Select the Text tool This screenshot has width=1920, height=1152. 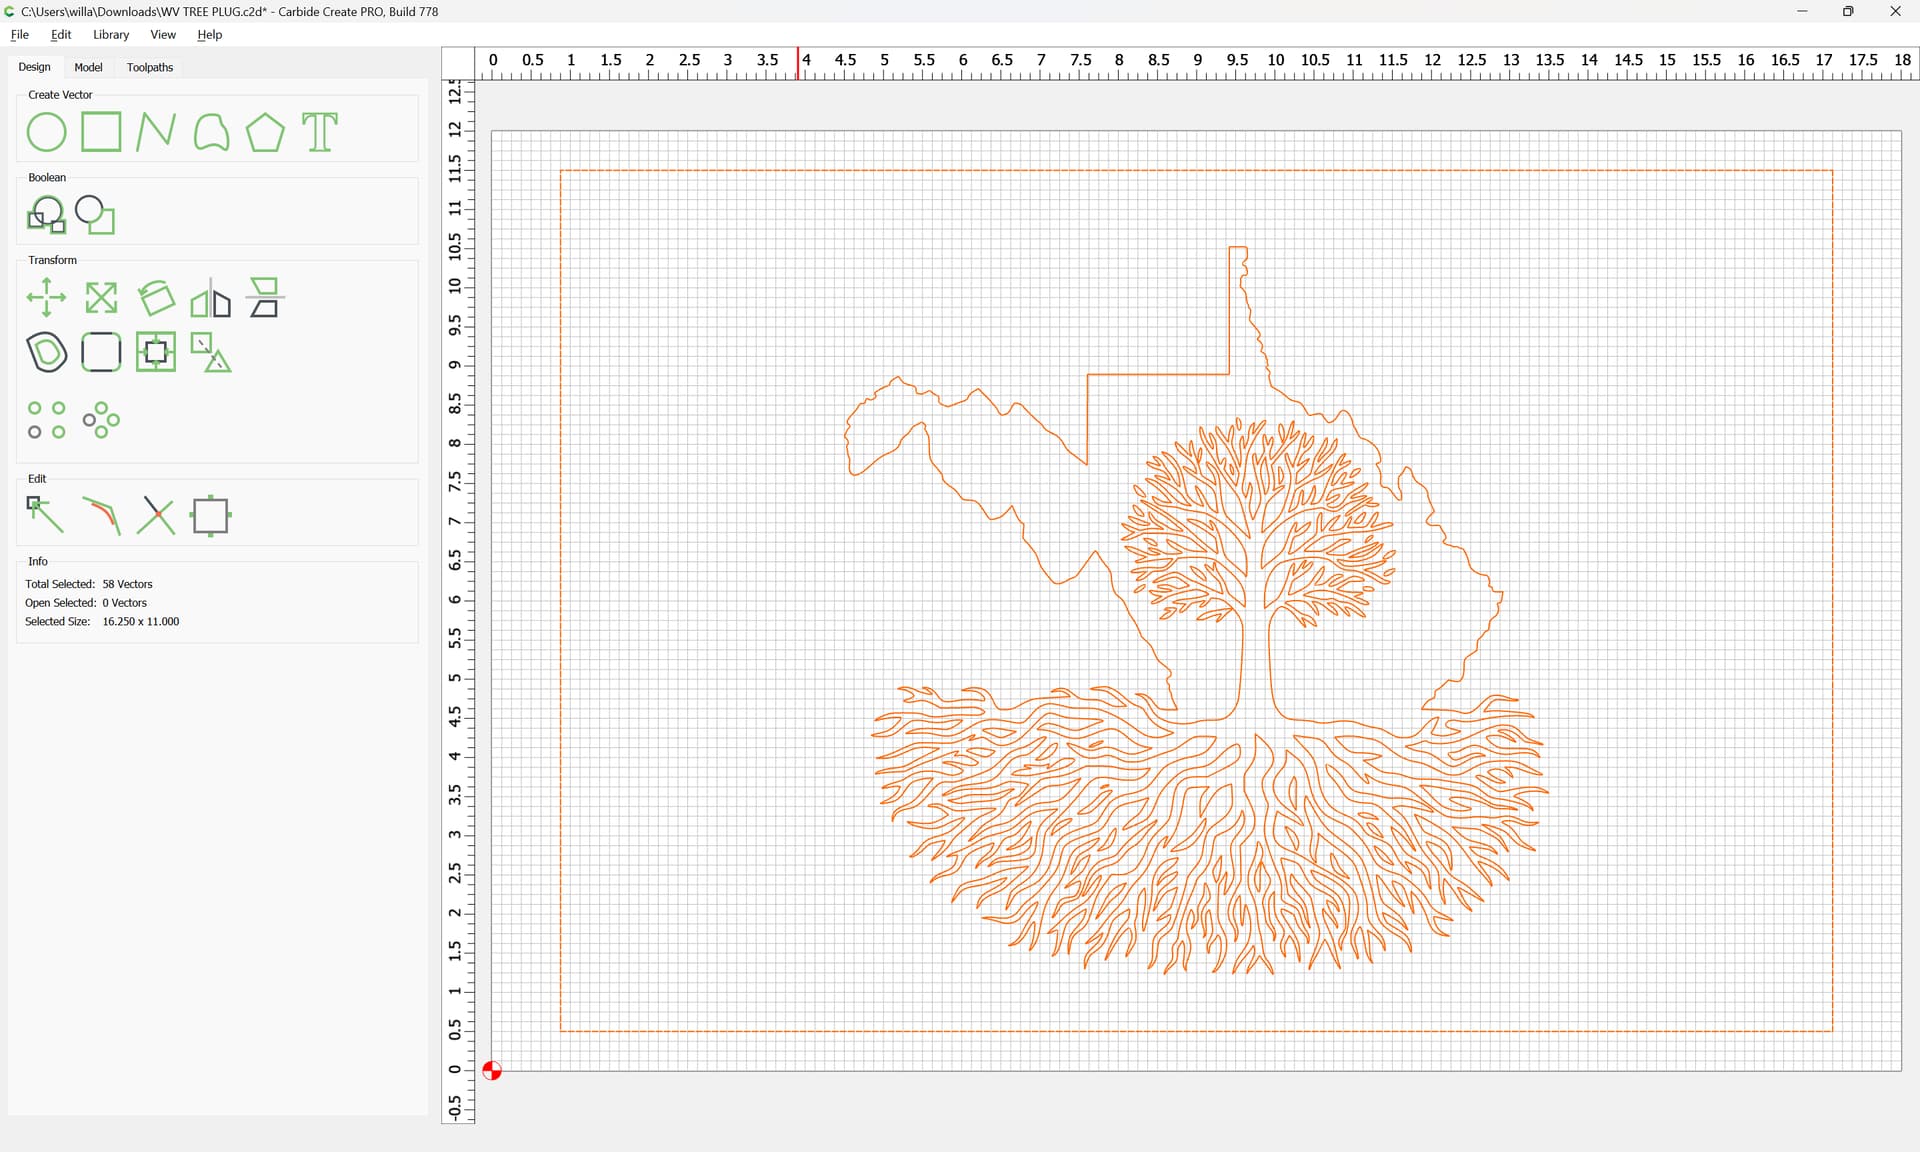(320, 132)
